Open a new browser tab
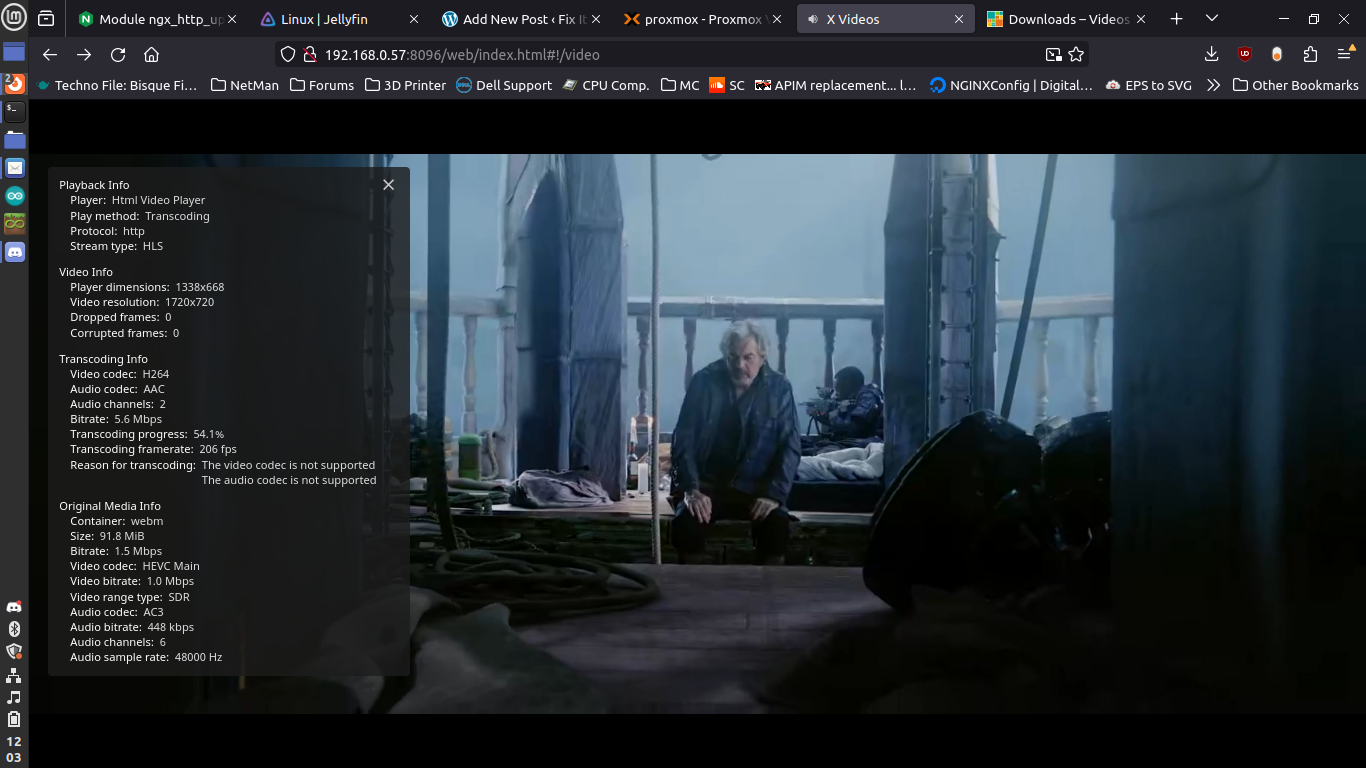Image resolution: width=1366 pixels, height=768 pixels. click(1177, 19)
